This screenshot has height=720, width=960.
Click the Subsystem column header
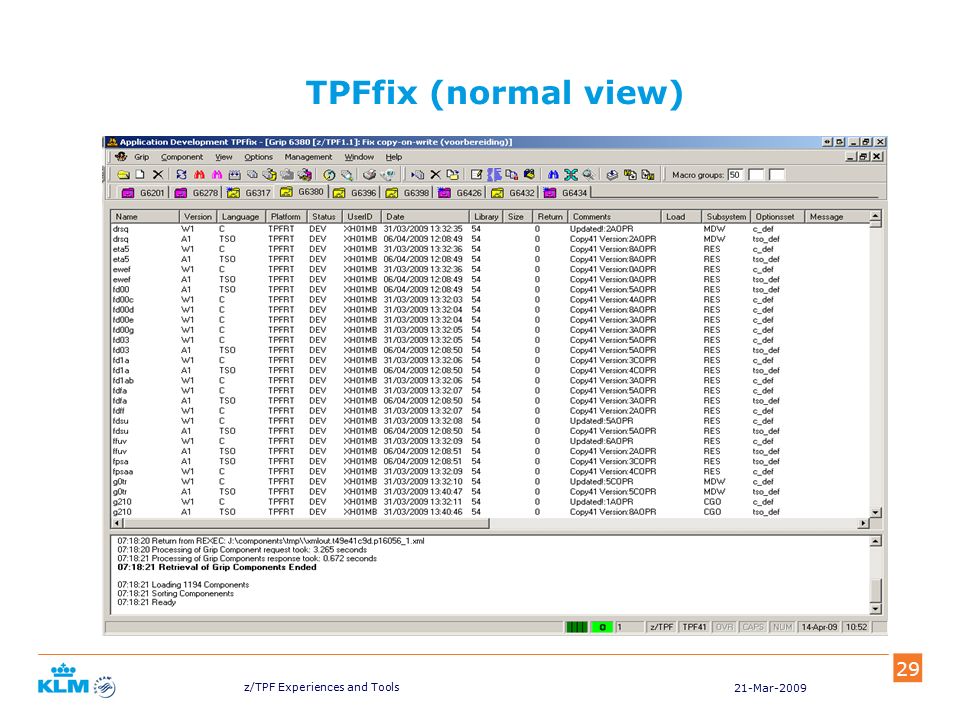(726, 217)
